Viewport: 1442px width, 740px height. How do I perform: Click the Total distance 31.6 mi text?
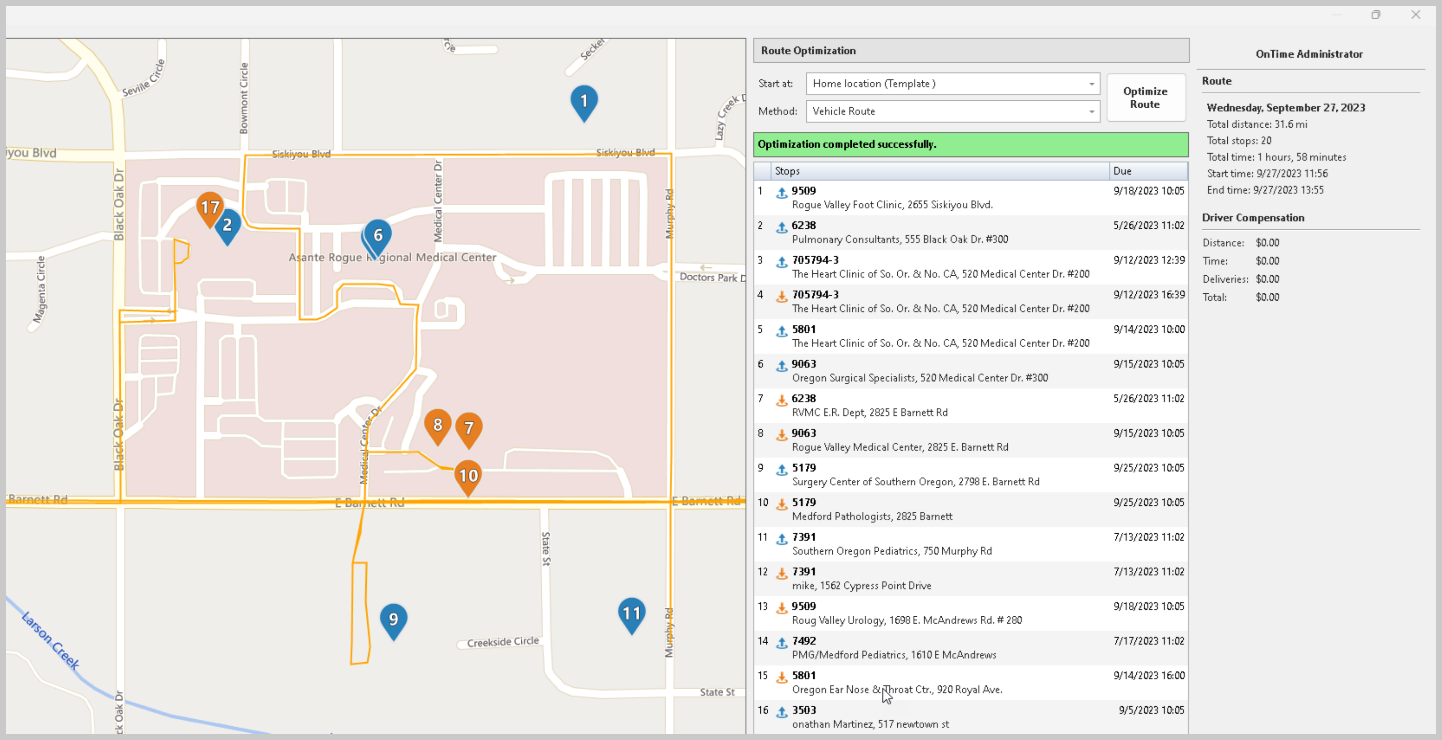coord(1257,125)
